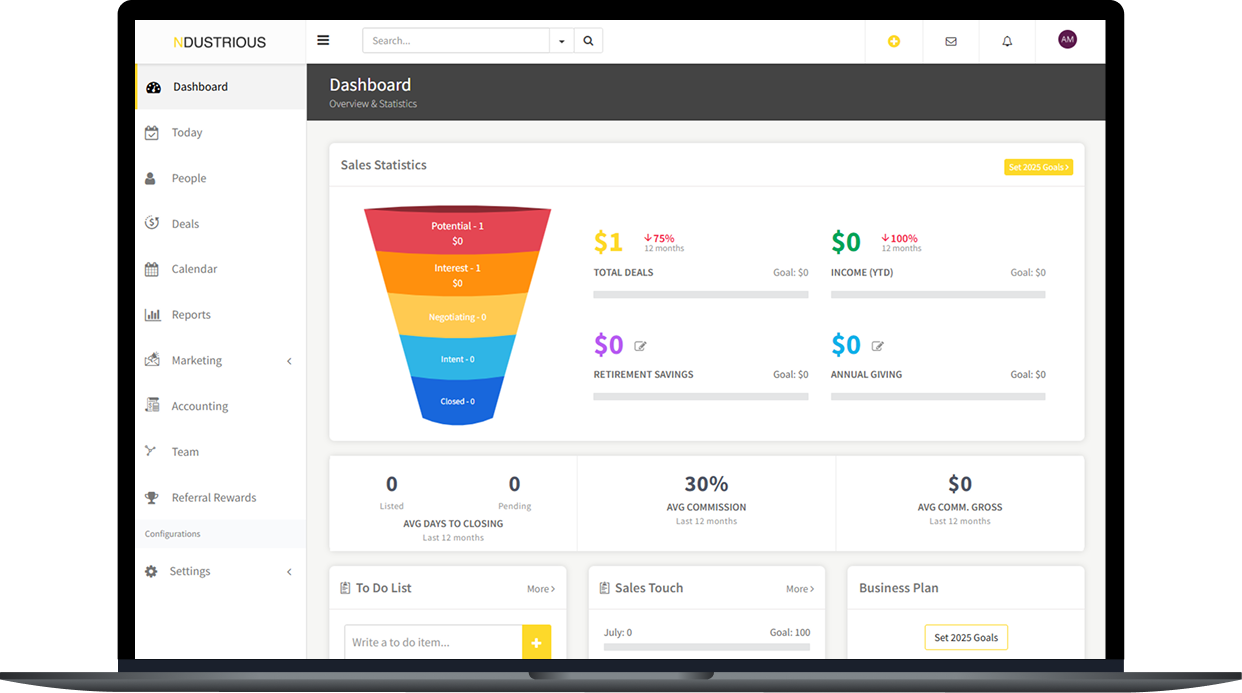Open the AM user avatar
Viewport: 1242px width, 693px height.
pyautogui.click(x=1067, y=40)
